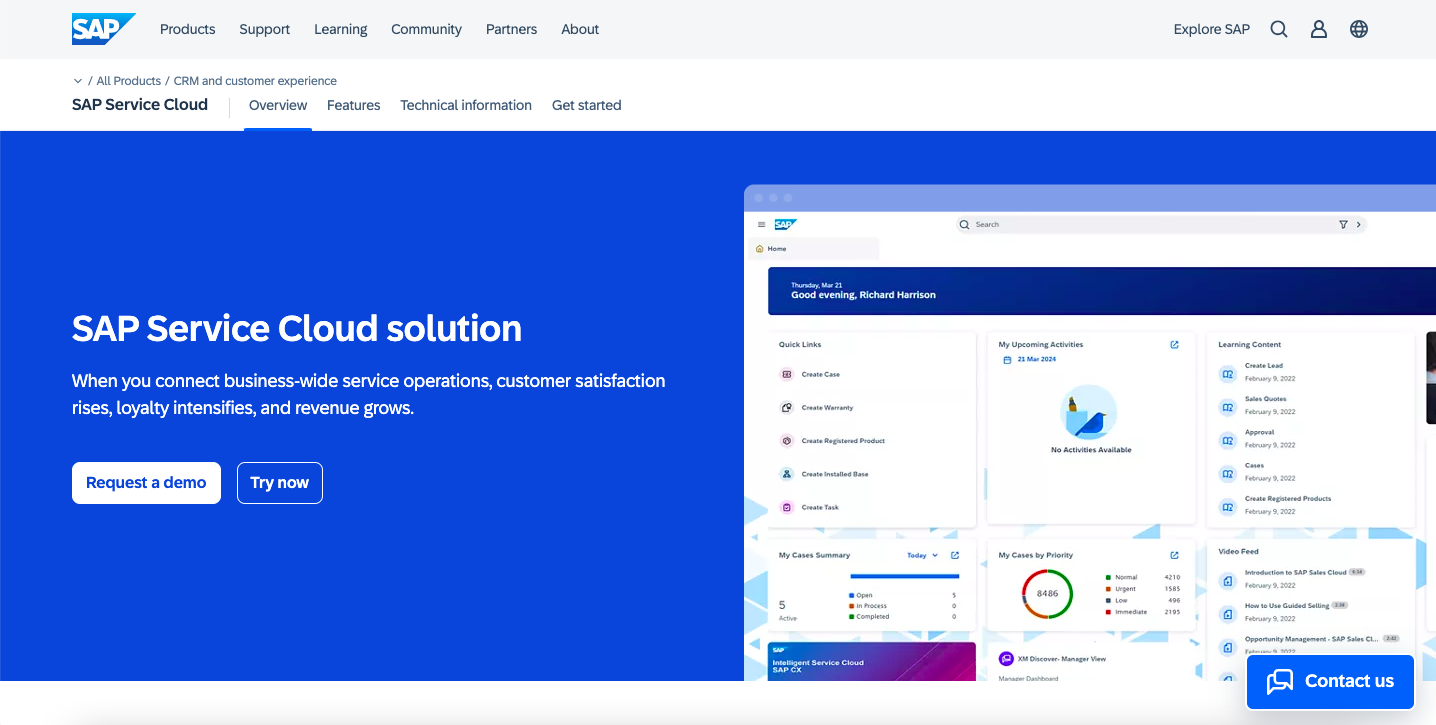
Task: Click the bird illustration in No Activities Available
Action: 1088,412
